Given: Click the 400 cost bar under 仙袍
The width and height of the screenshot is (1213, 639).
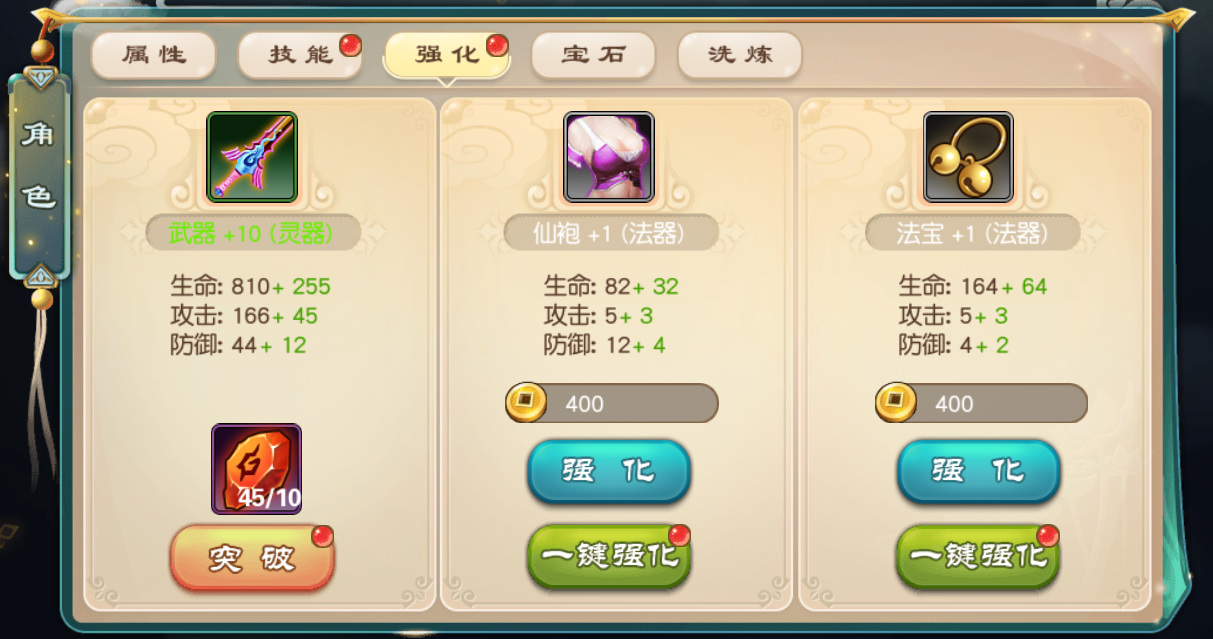Looking at the screenshot, I should pyautogui.click(x=612, y=403).
